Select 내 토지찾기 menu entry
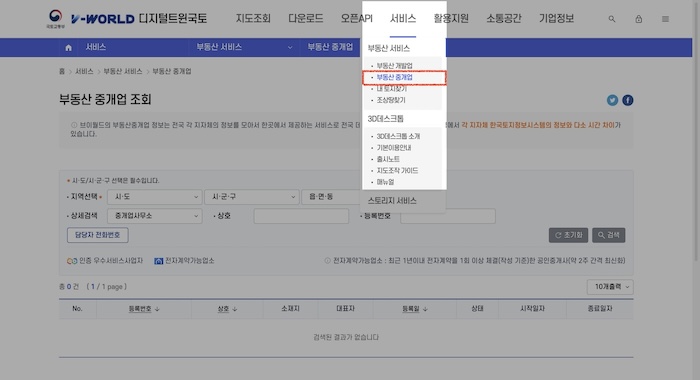Screen dimensions: 700x380 pos(392,89)
